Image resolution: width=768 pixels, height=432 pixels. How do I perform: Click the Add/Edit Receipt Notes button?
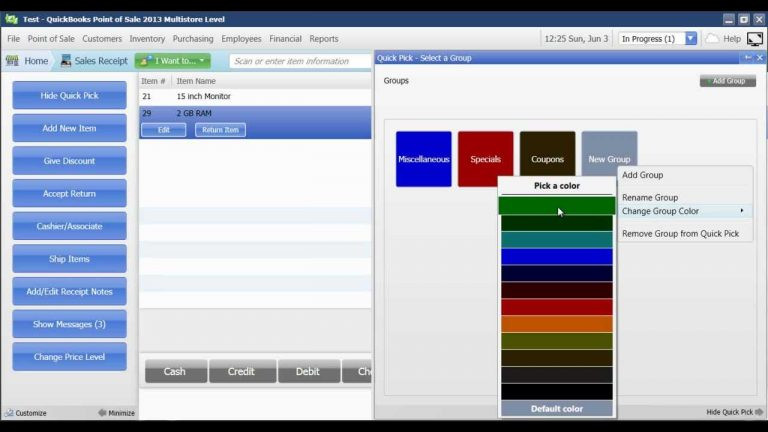pyautogui.click(x=70, y=291)
